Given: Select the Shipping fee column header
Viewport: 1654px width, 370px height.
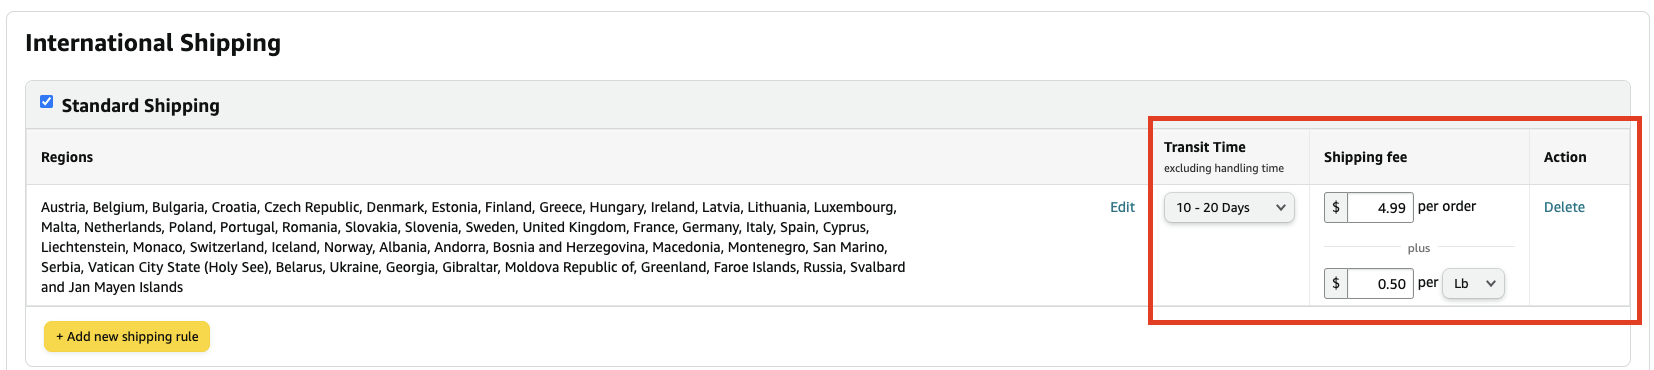Looking at the screenshot, I should (x=1365, y=157).
